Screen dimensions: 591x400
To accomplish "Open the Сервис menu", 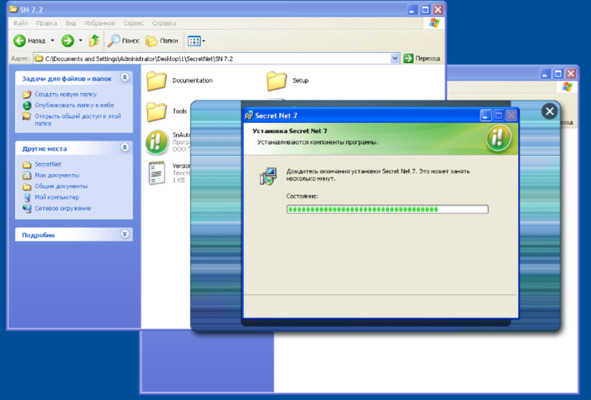I will click(133, 23).
